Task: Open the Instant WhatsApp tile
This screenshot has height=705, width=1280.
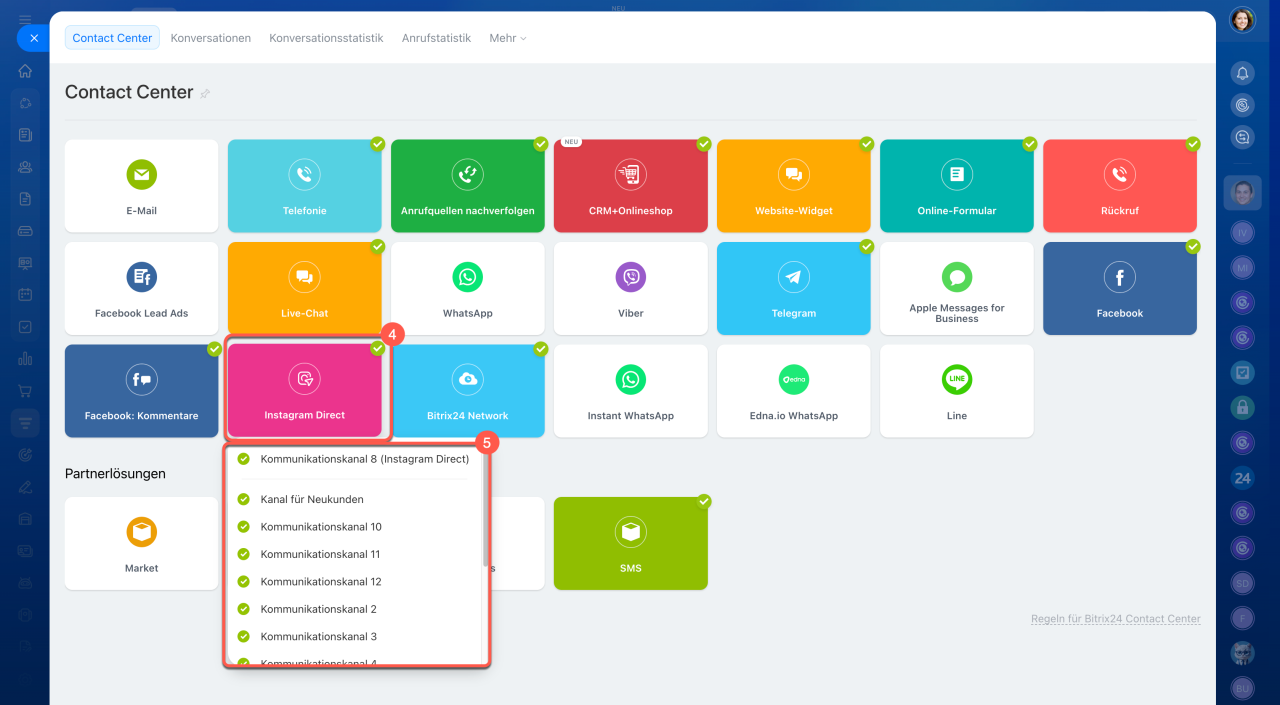Action: [x=630, y=391]
